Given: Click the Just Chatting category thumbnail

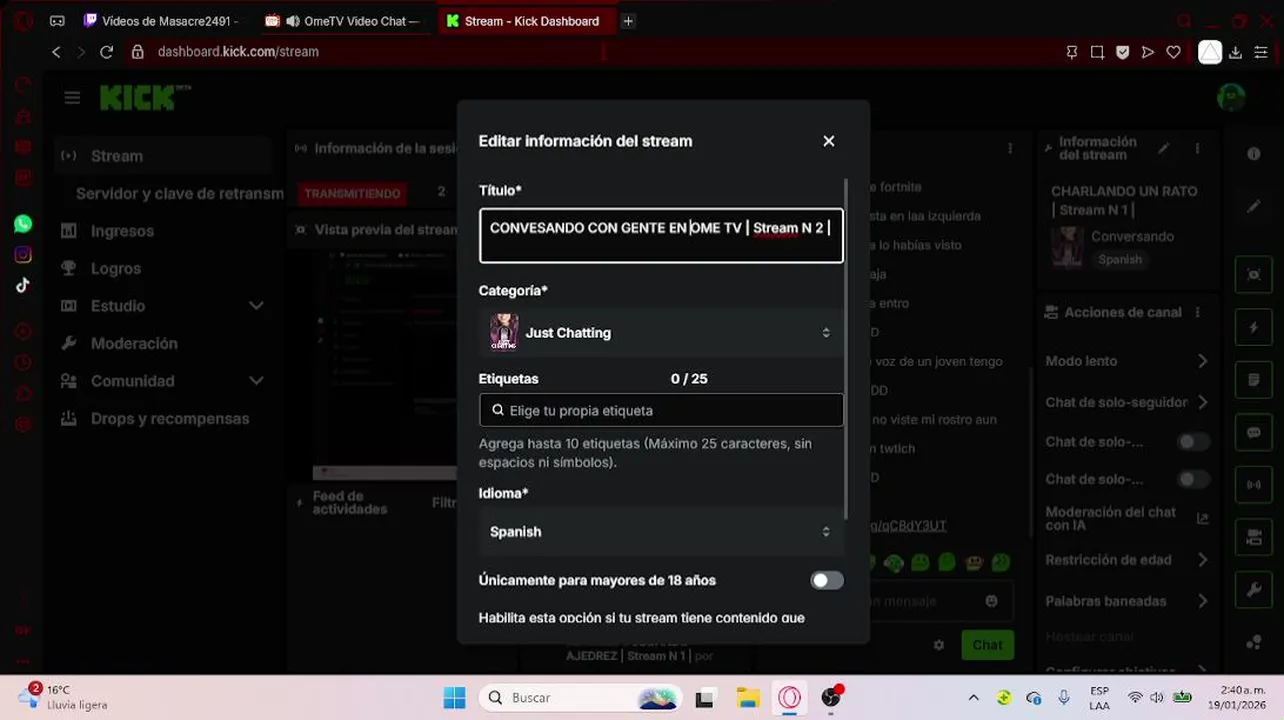Looking at the screenshot, I should tap(504, 332).
